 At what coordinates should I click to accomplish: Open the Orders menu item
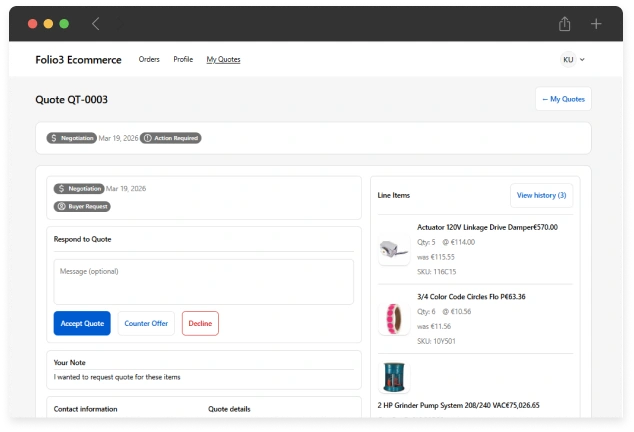149,60
